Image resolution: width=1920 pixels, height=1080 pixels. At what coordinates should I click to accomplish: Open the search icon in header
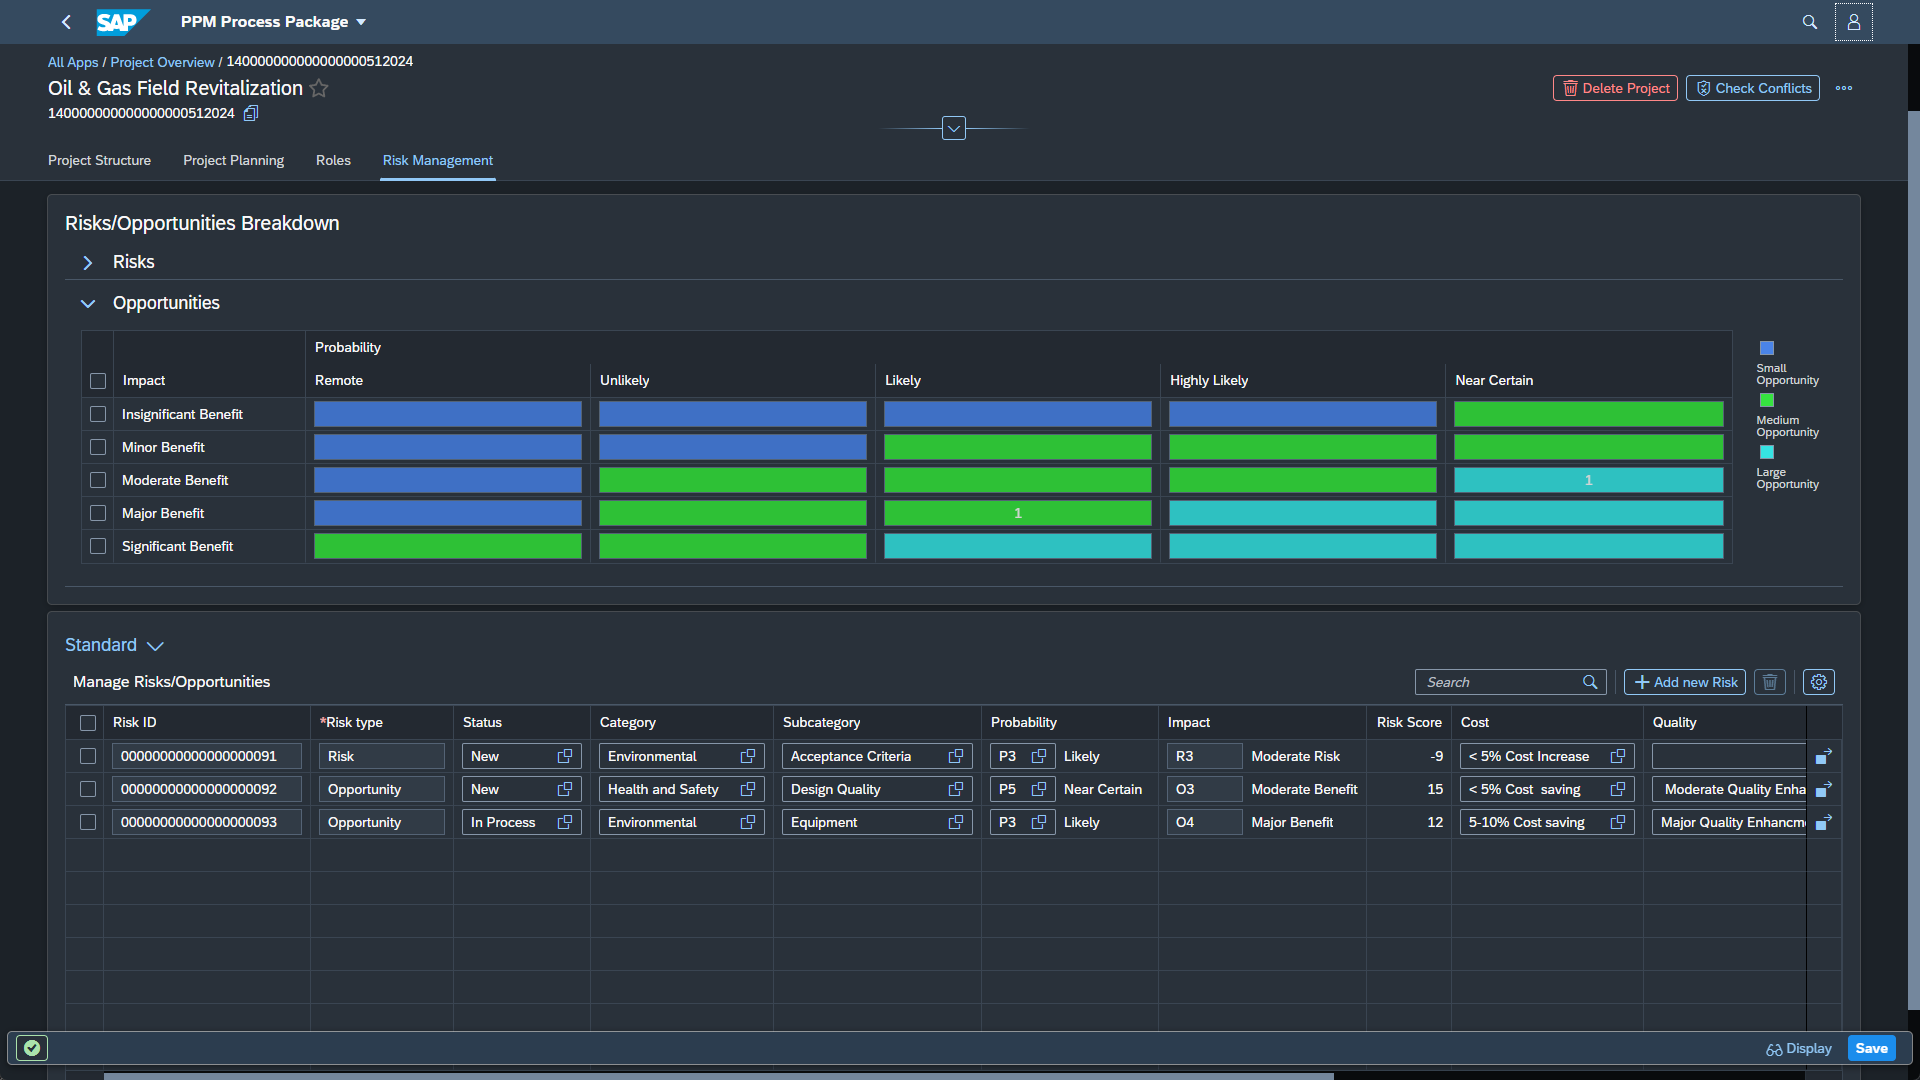coord(1809,22)
